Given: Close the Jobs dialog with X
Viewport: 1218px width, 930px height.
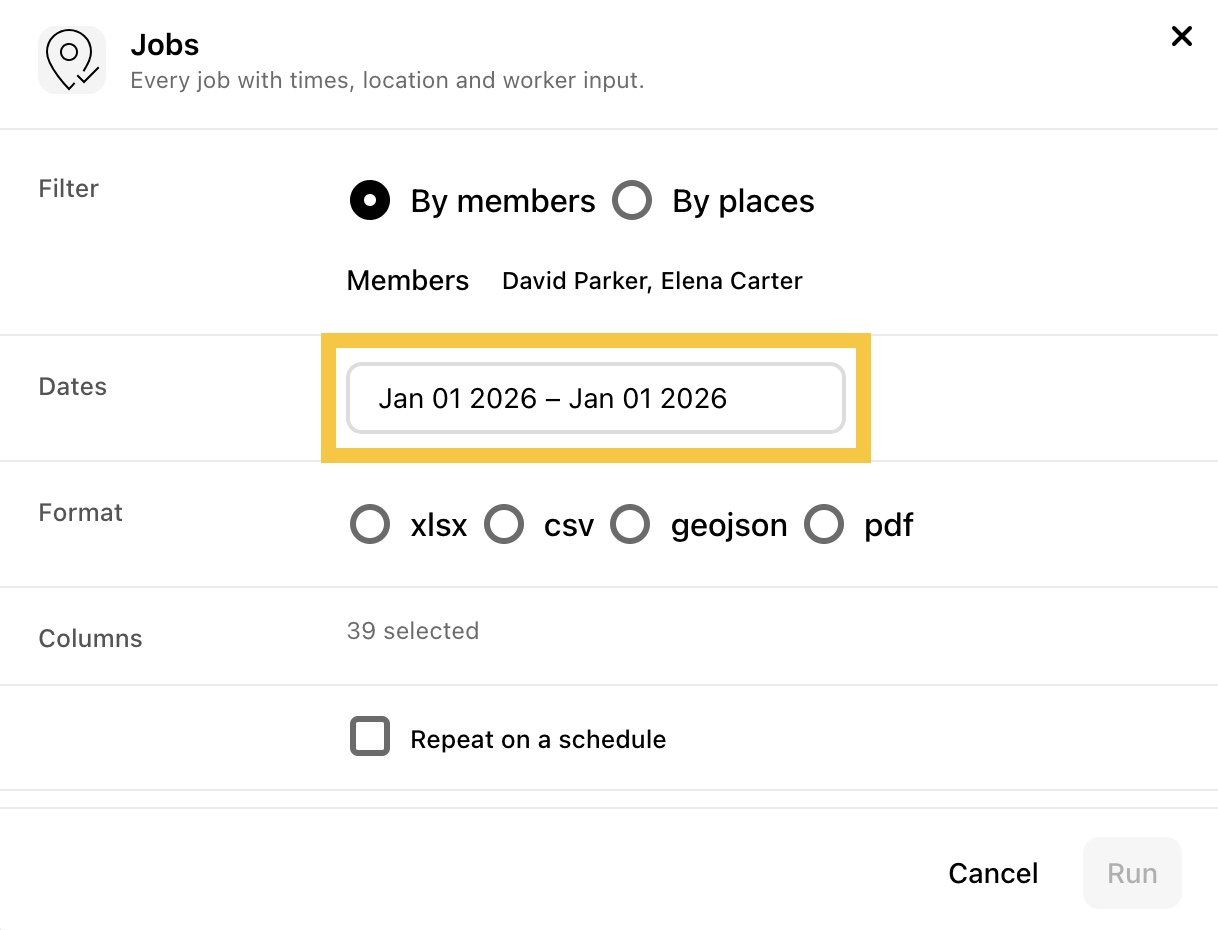Looking at the screenshot, I should pos(1182,37).
